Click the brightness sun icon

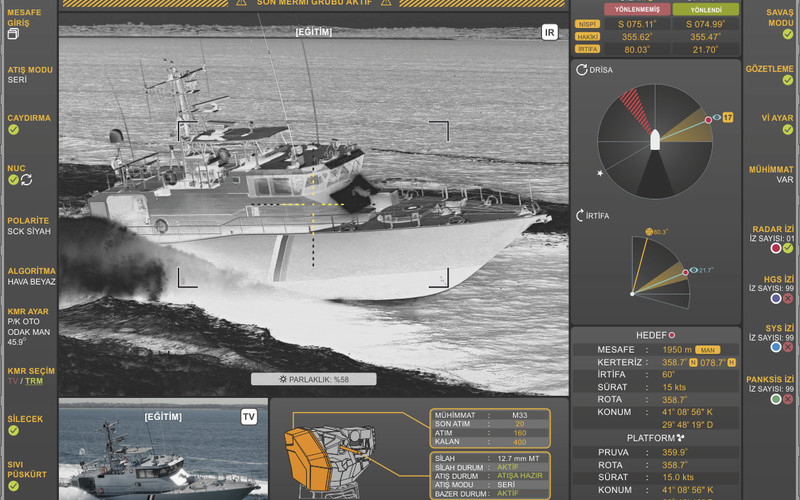283,379
